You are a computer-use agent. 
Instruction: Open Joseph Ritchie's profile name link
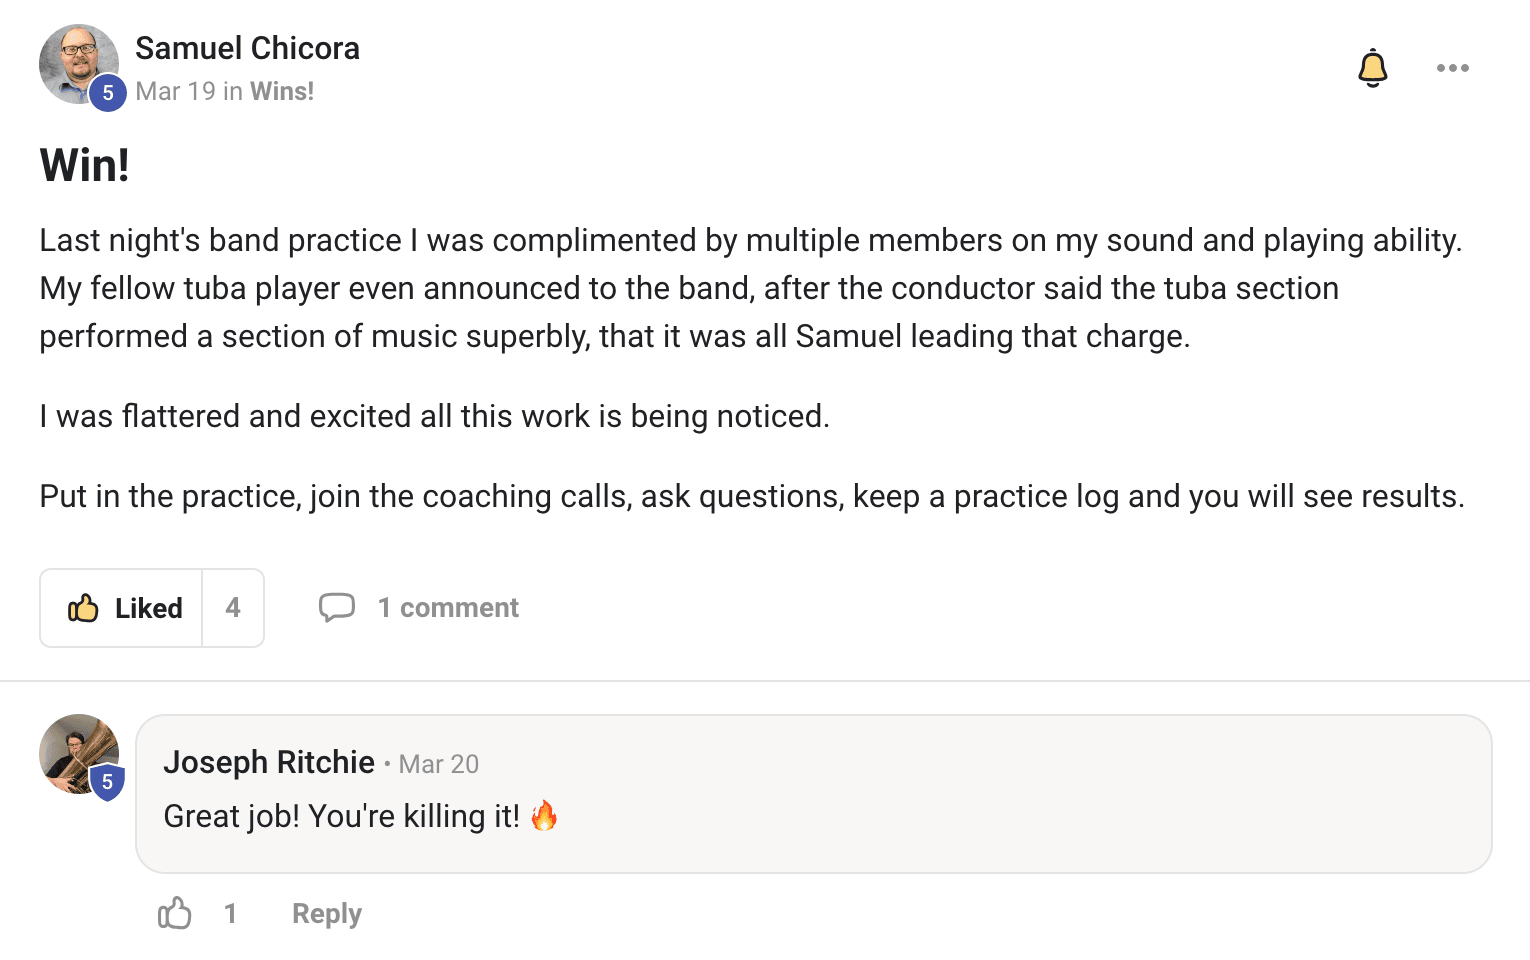coord(269,762)
